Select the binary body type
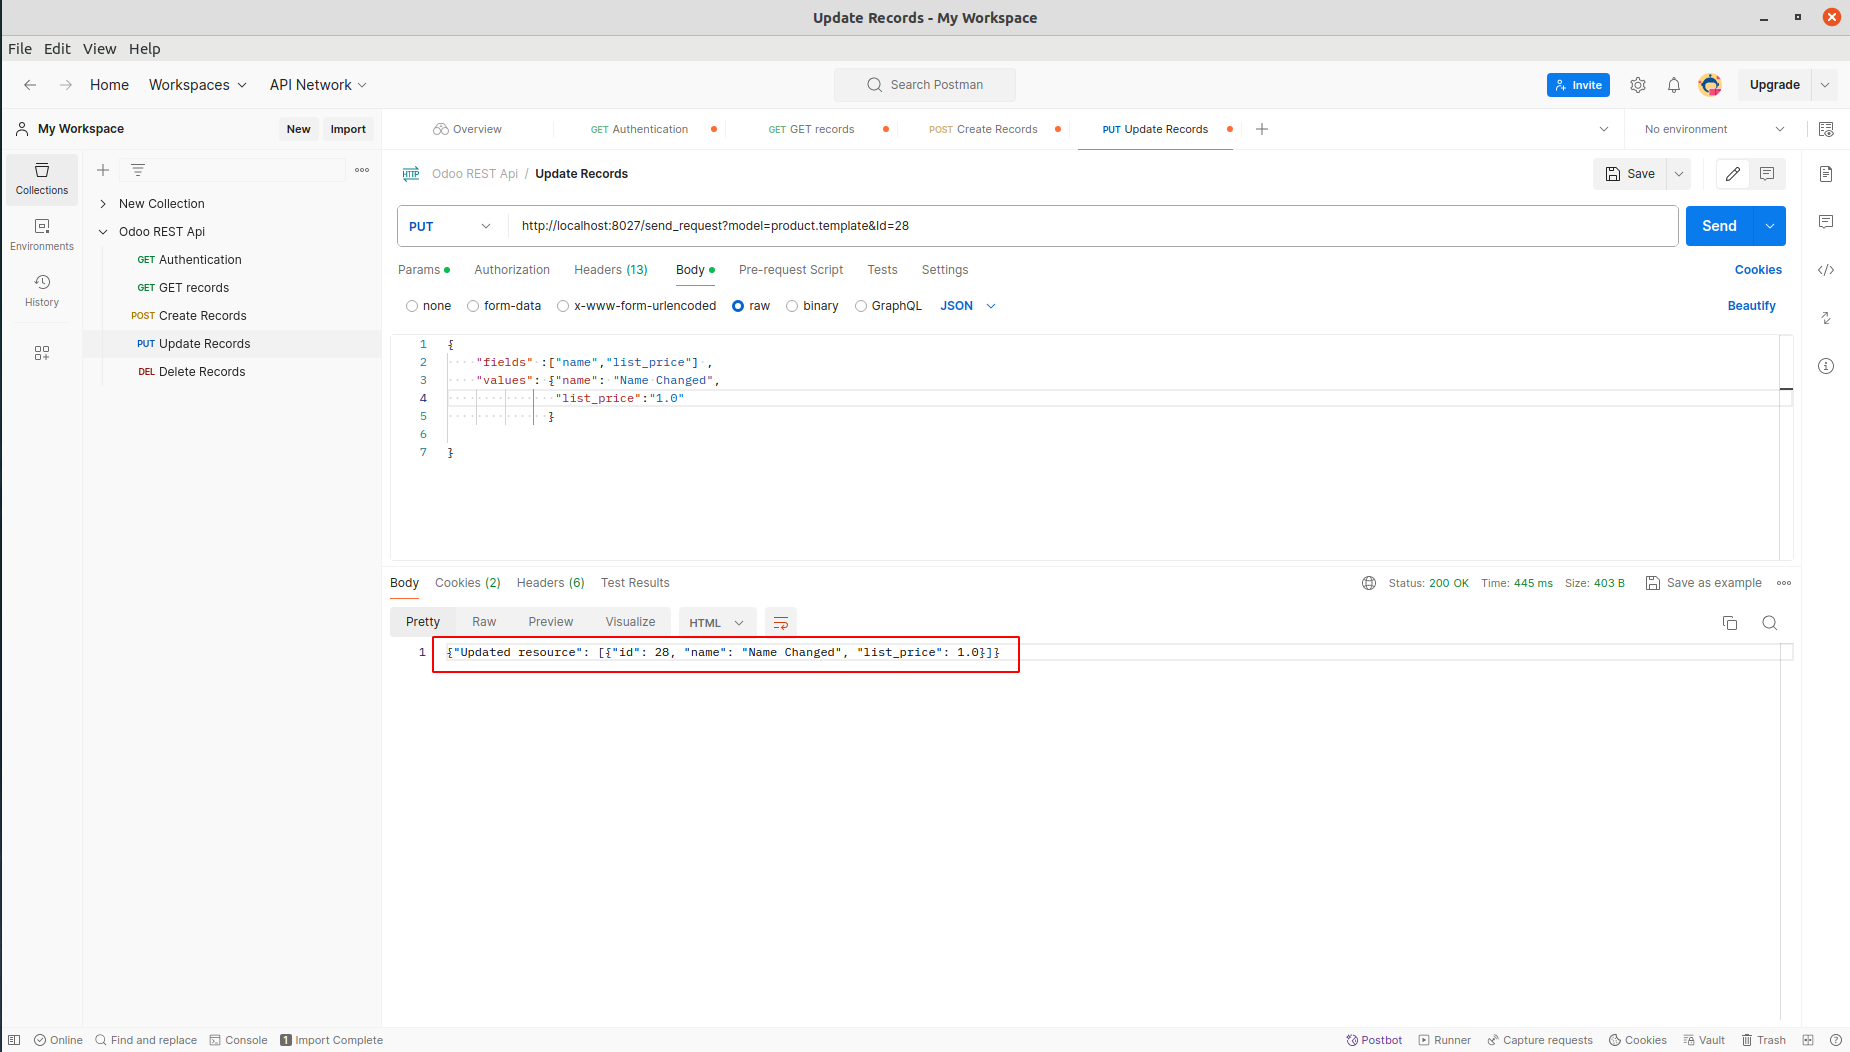1850x1052 pixels. coord(812,306)
